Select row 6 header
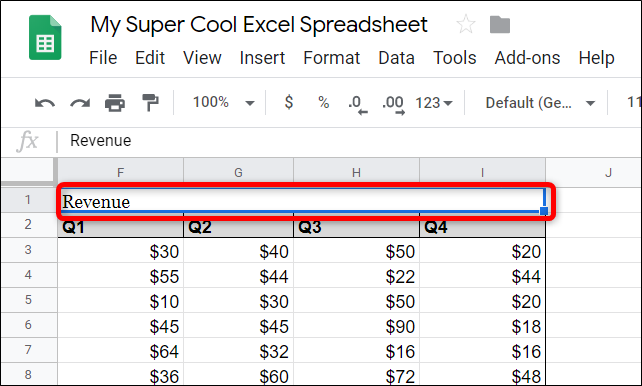The image size is (642, 386). pyautogui.click(x=28, y=325)
